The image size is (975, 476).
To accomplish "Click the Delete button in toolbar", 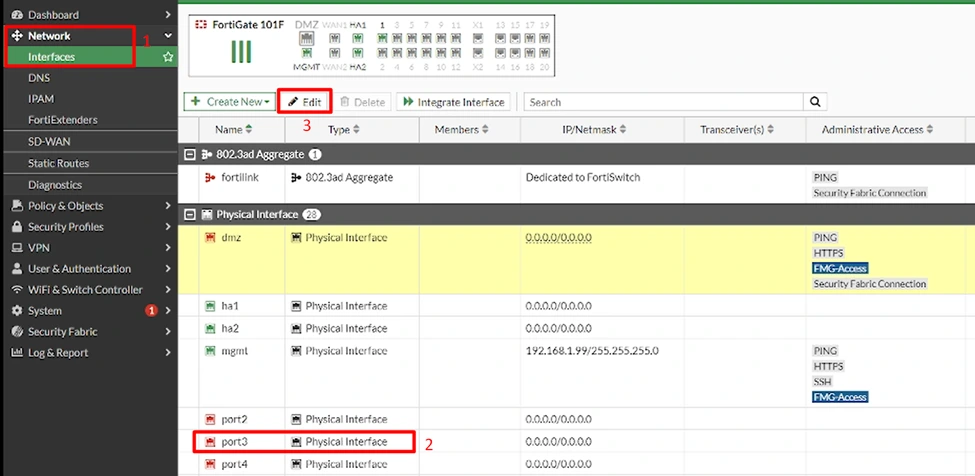I will [x=363, y=102].
